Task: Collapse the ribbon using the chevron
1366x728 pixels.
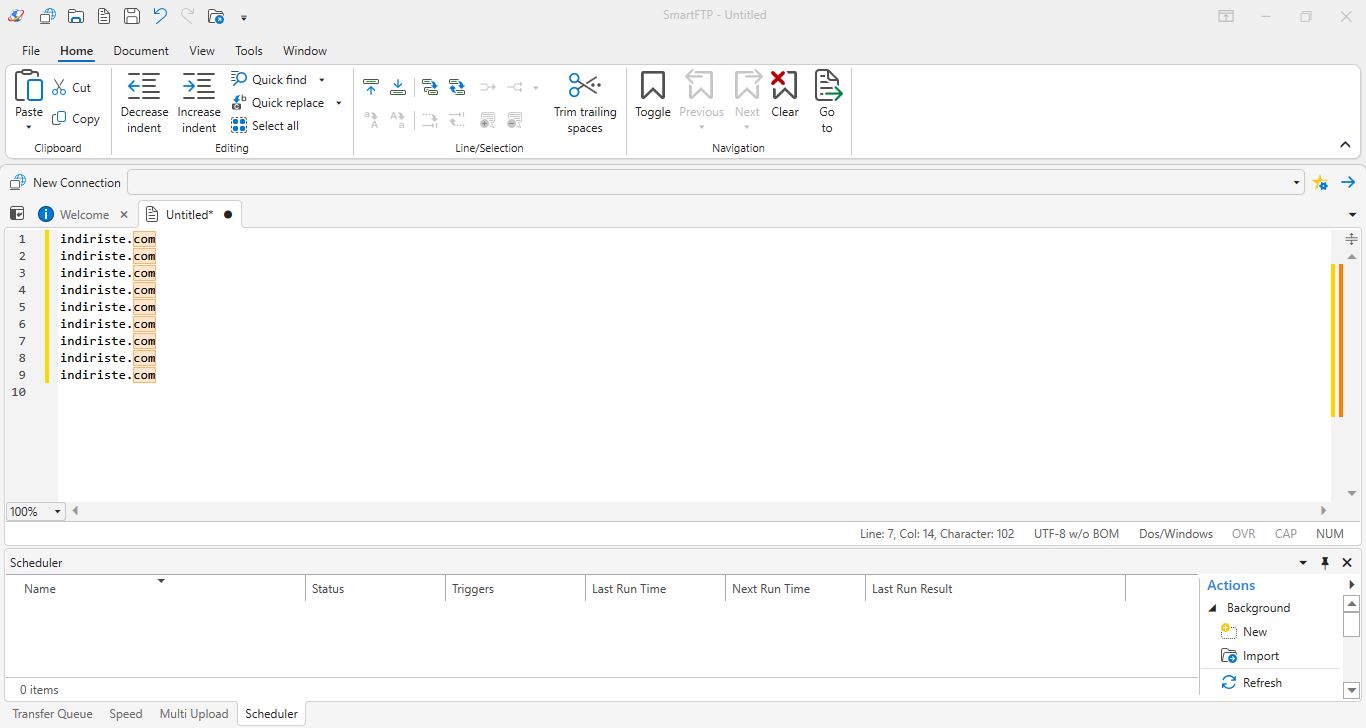Action: click(1345, 145)
